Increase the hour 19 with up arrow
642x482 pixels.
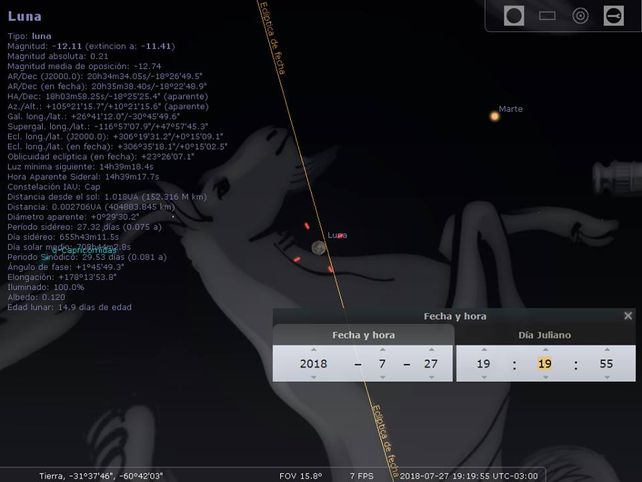[x=484, y=350]
